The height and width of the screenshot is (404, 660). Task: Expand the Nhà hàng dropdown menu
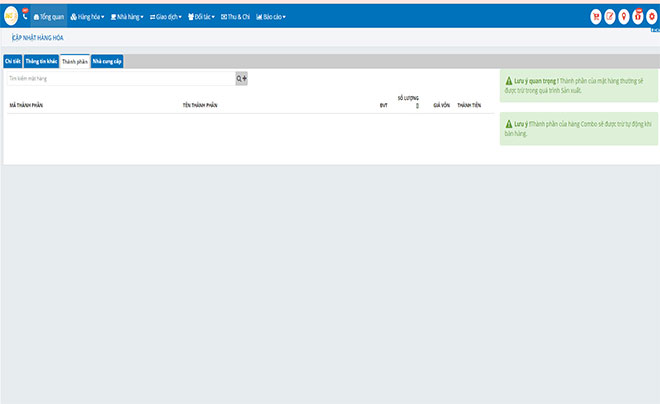pyautogui.click(x=127, y=17)
